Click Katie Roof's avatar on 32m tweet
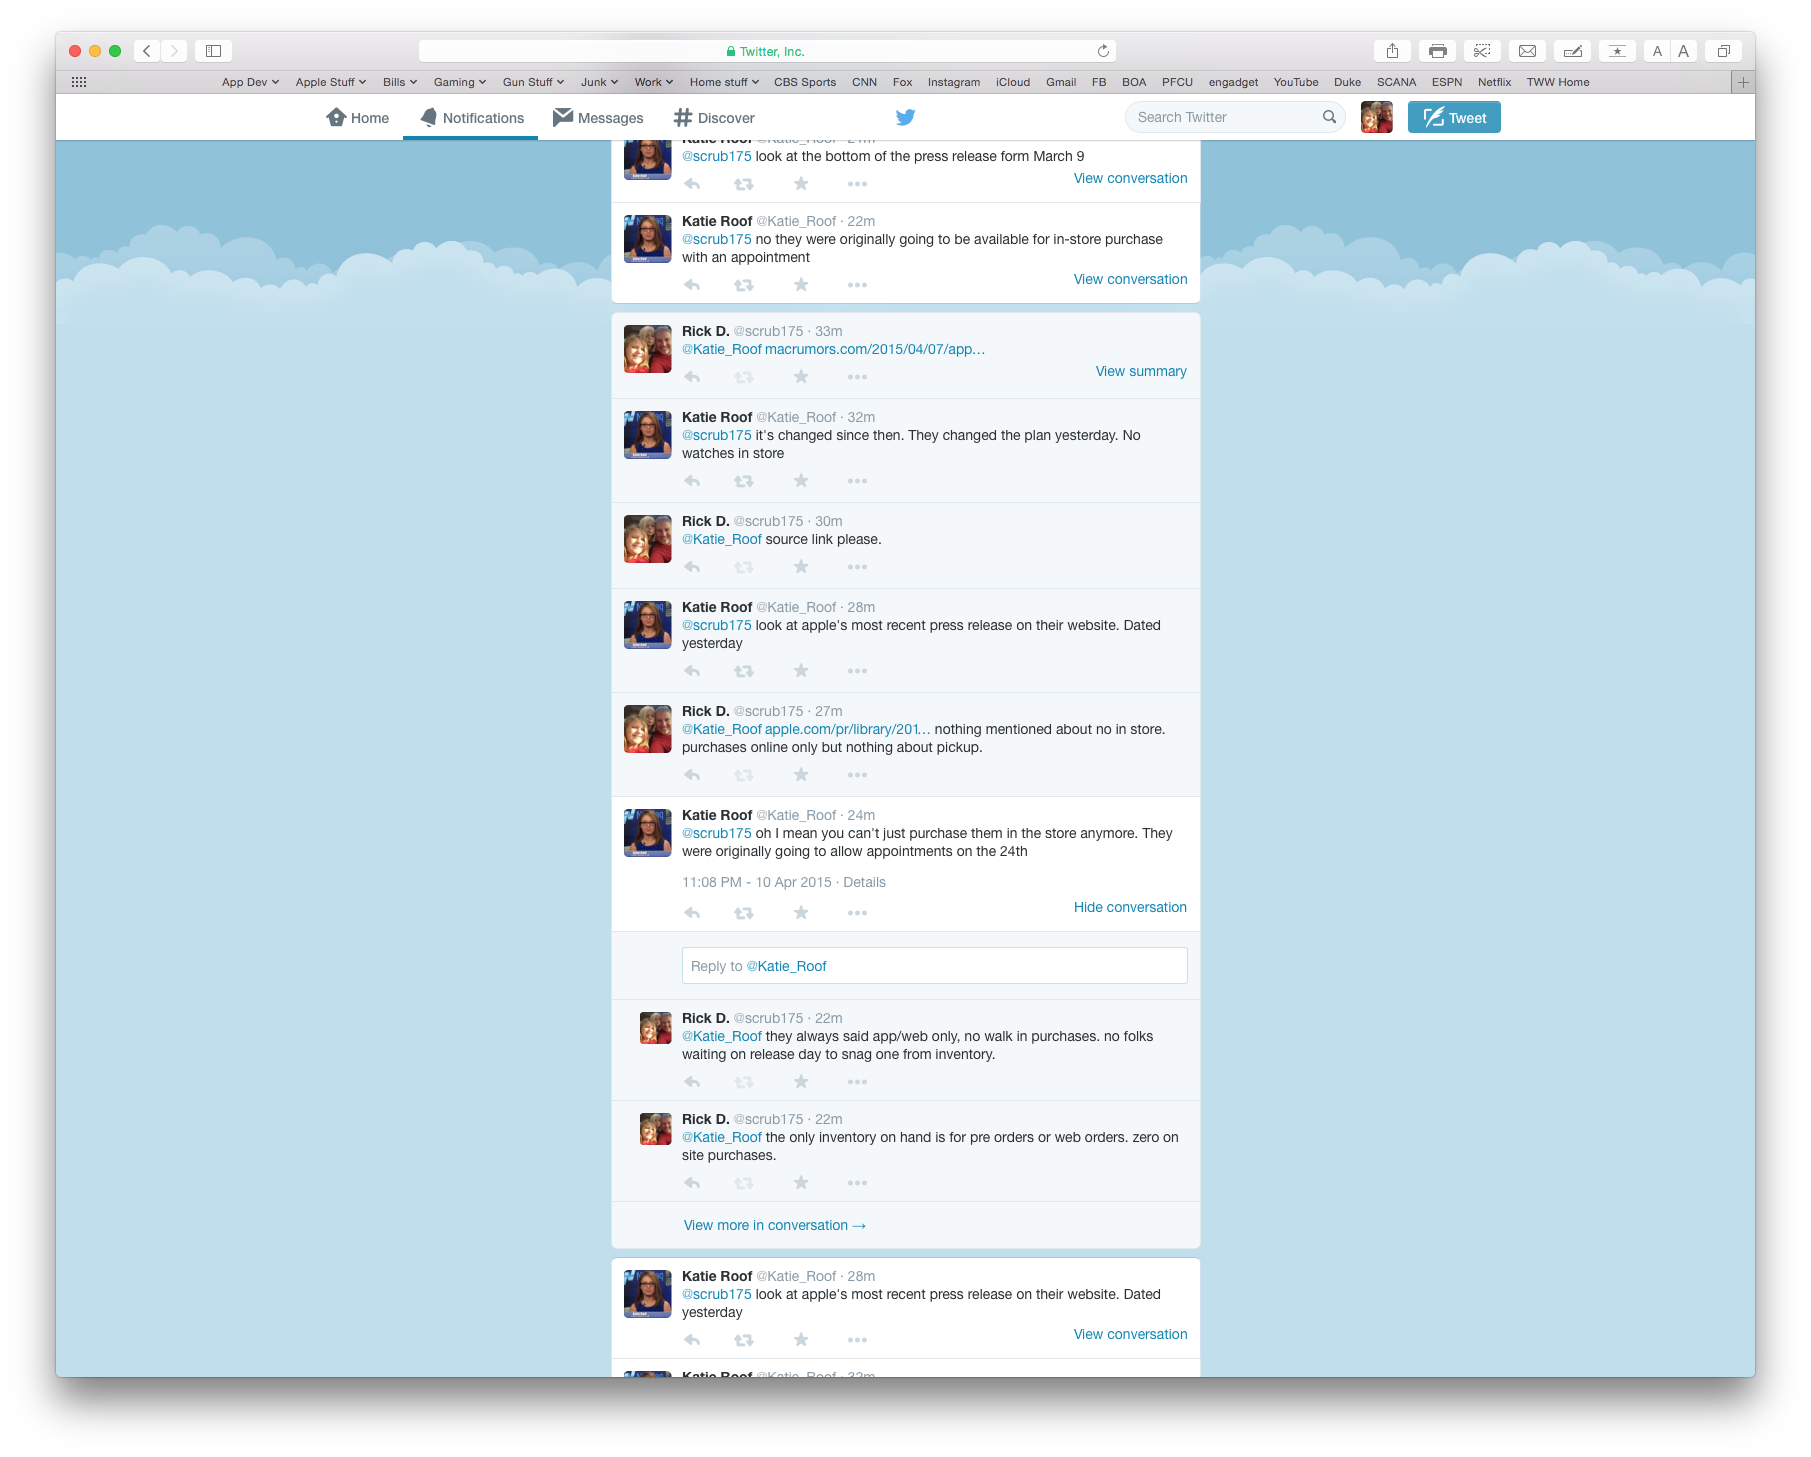The width and height of the screenshot is (1811, 1457). pos(648,435)
